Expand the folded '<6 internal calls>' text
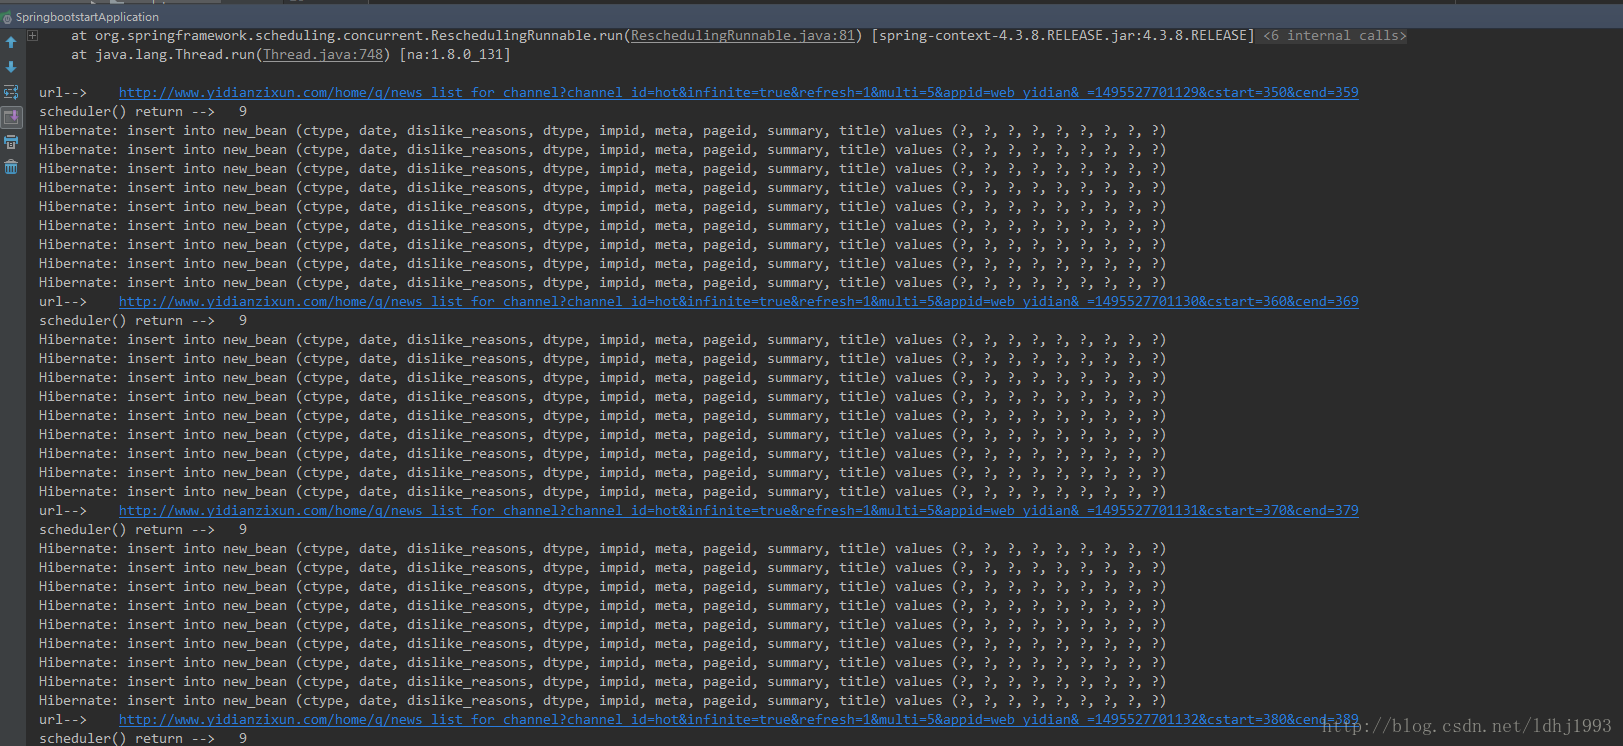 1334,36
